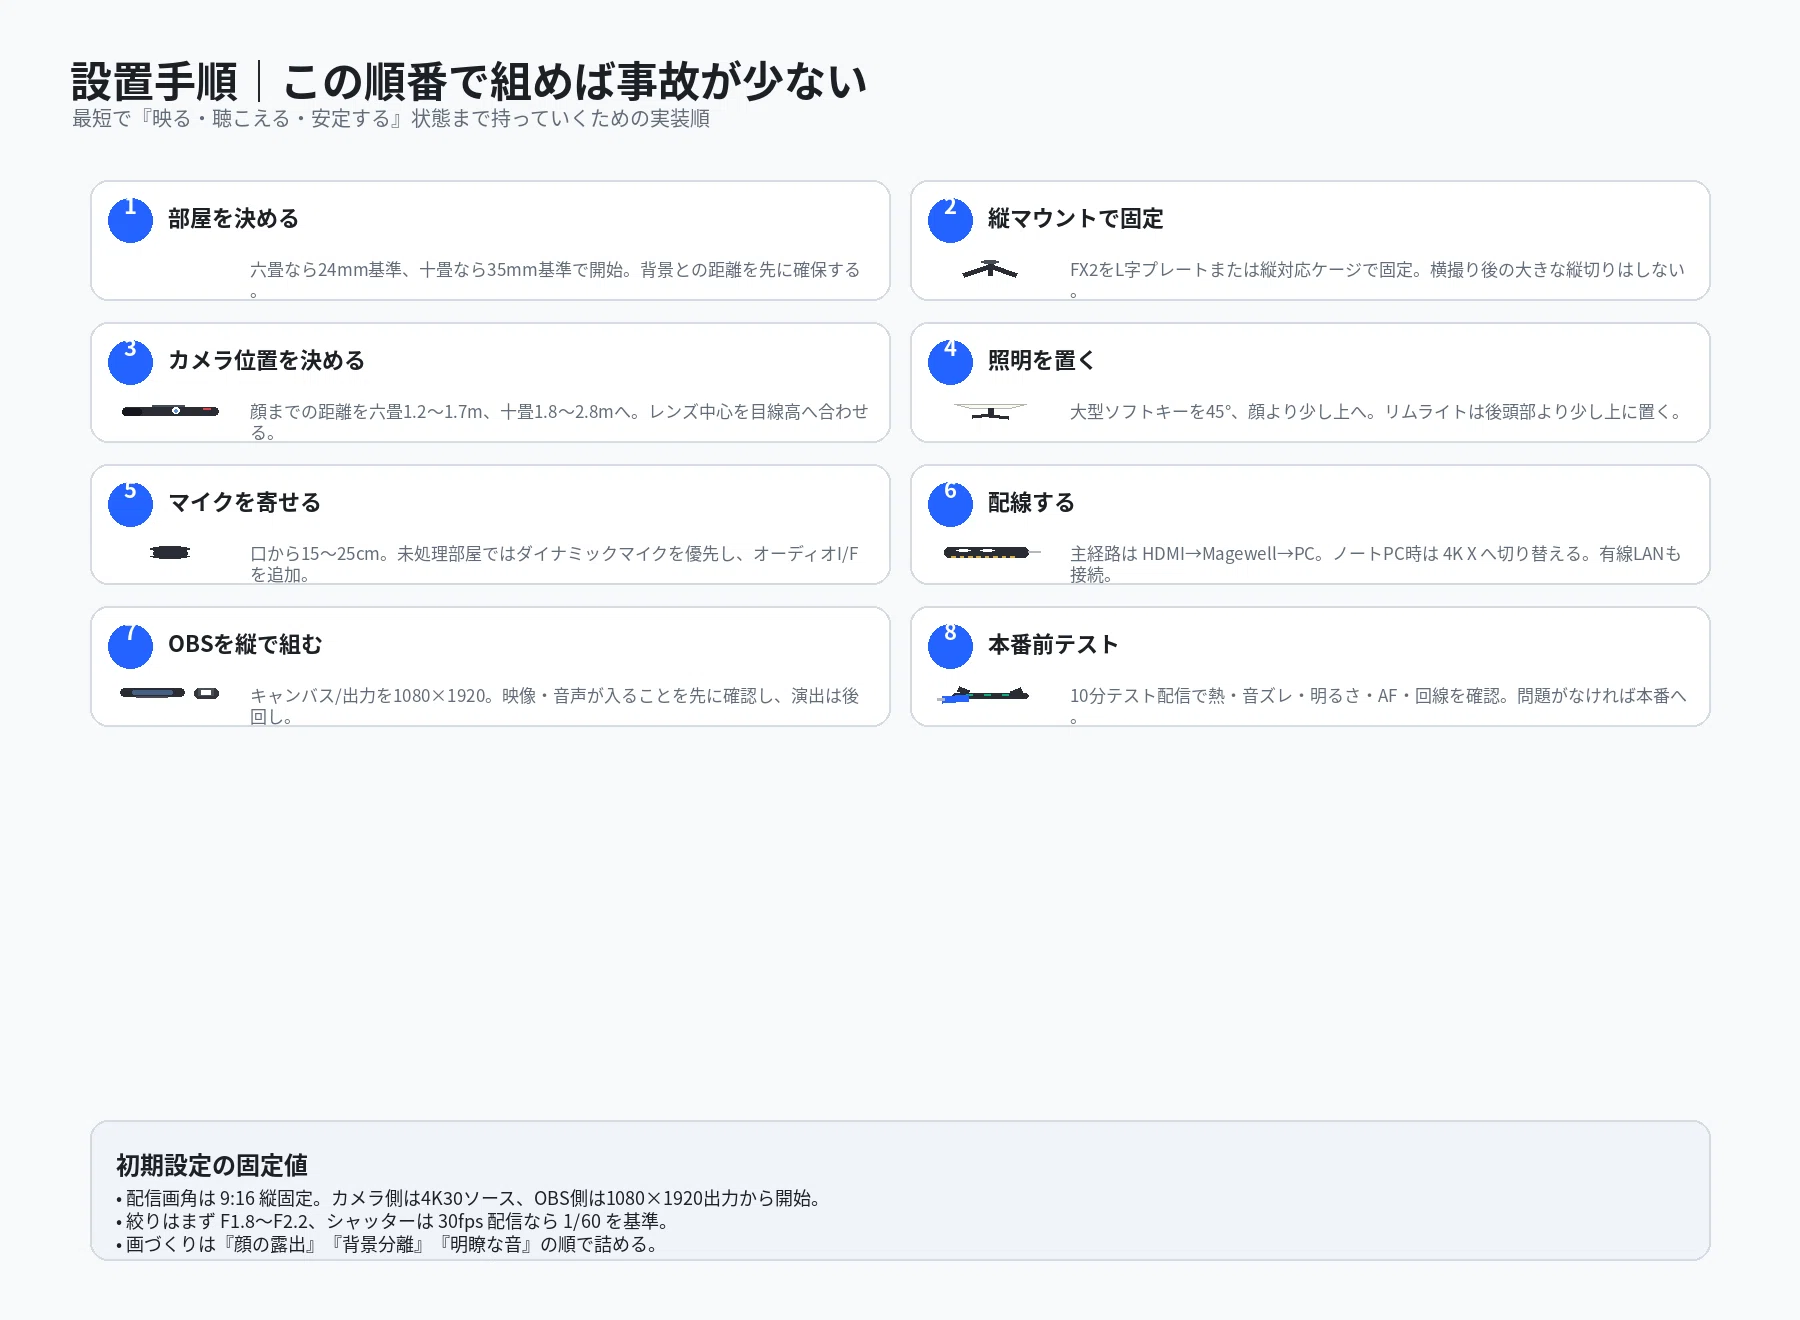The width and height of the screenshot is (1800, 1320).
Task: Click the blue step 1 number badge
Action: pos(130,220)
